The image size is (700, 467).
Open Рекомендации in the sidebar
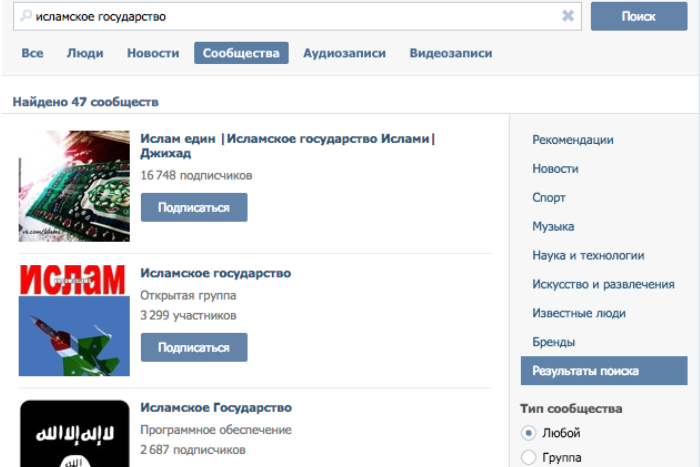point(573,140)
